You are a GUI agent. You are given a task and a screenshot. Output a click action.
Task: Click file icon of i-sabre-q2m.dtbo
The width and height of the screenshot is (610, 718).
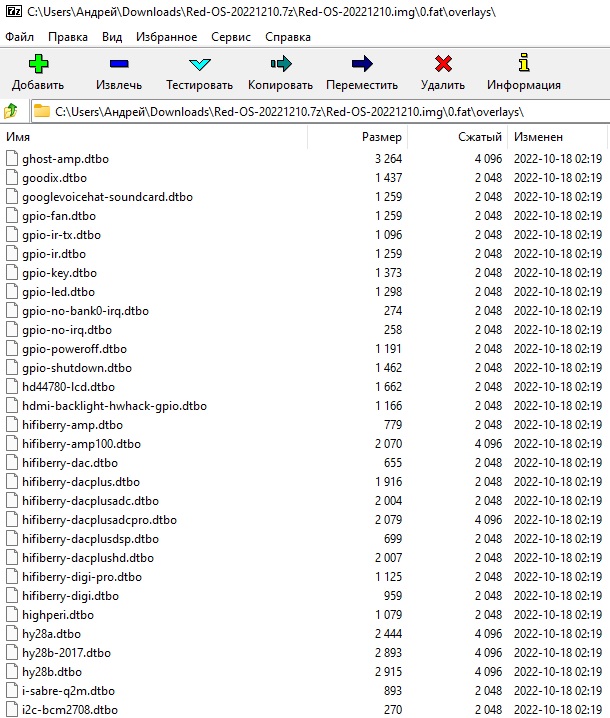(12, 691)
